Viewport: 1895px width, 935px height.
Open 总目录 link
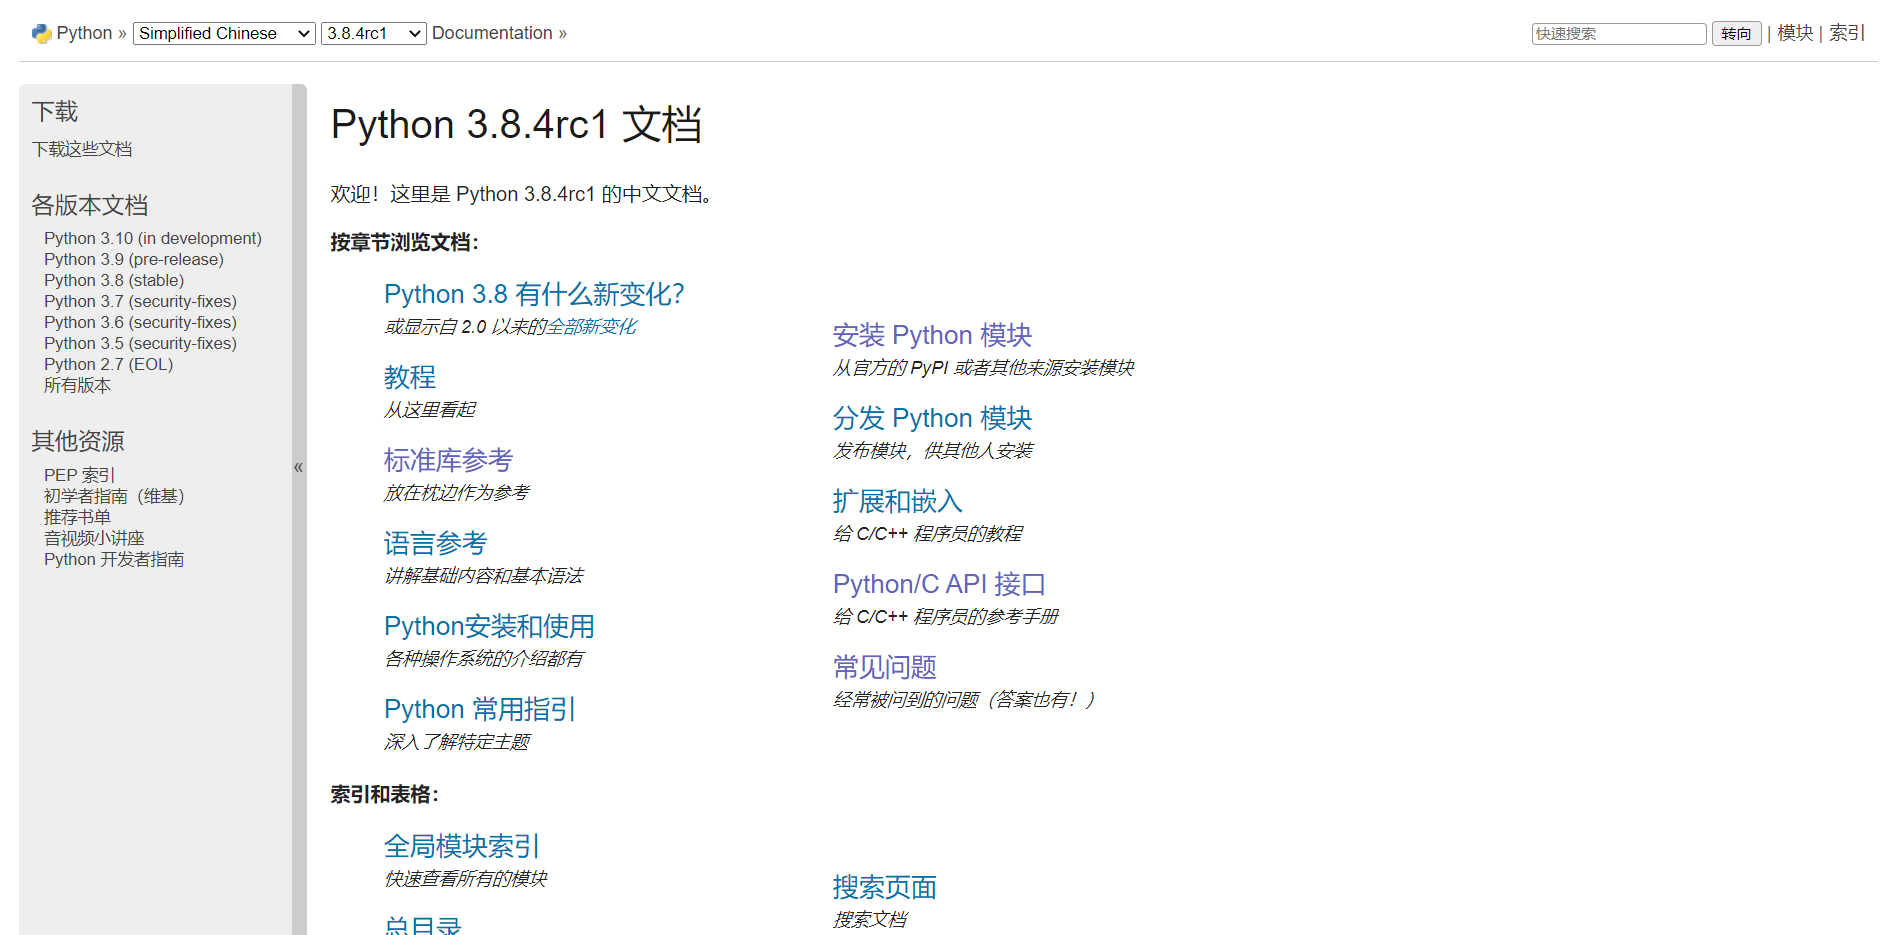423,925
